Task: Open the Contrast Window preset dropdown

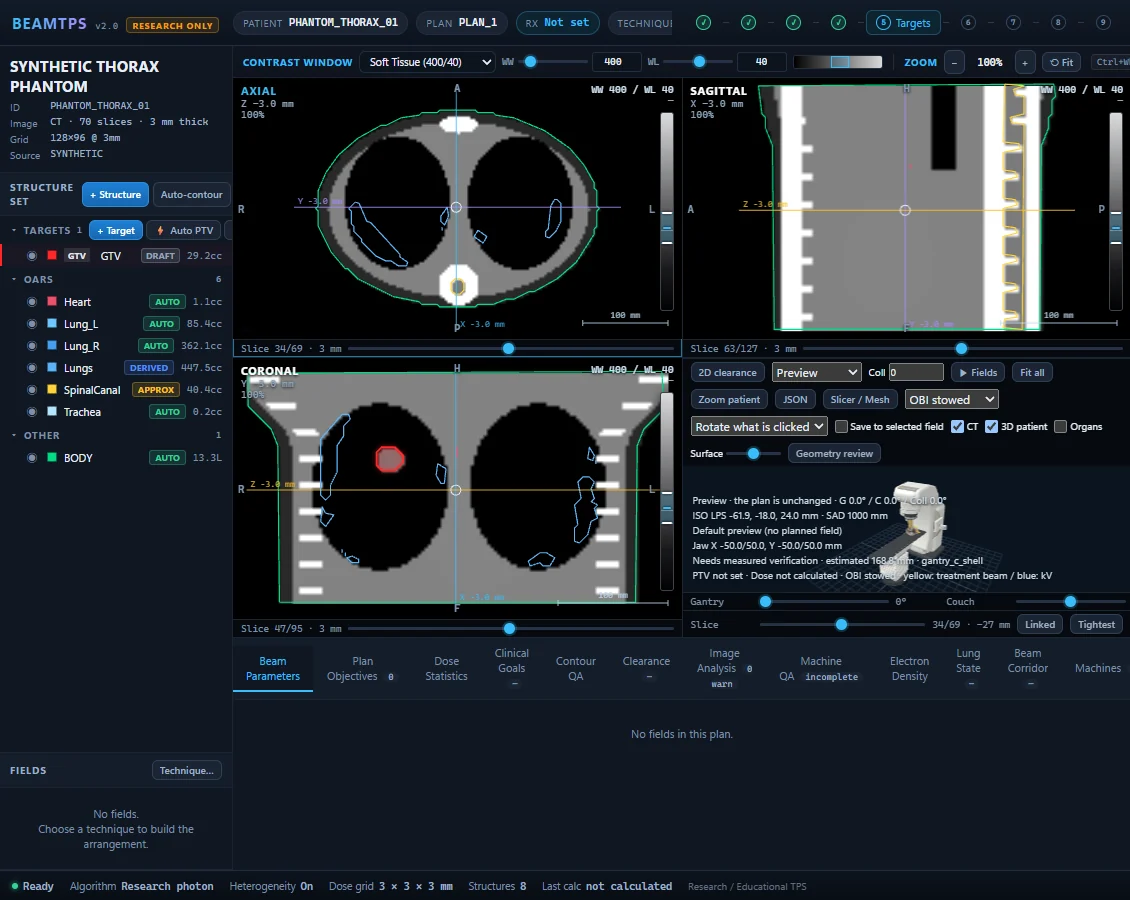Action: [x=427, y=62]
